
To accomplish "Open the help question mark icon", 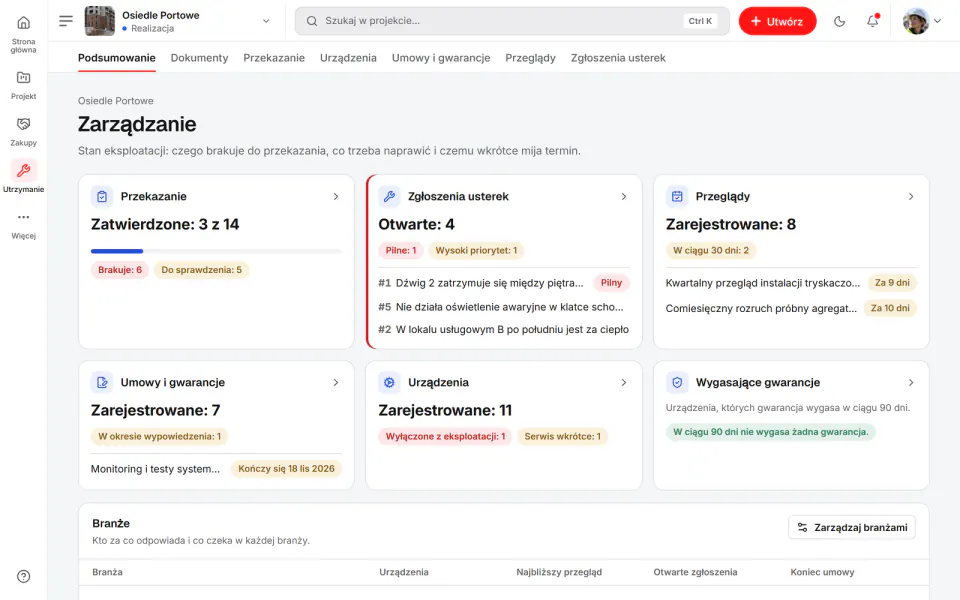I will [23, 576].
